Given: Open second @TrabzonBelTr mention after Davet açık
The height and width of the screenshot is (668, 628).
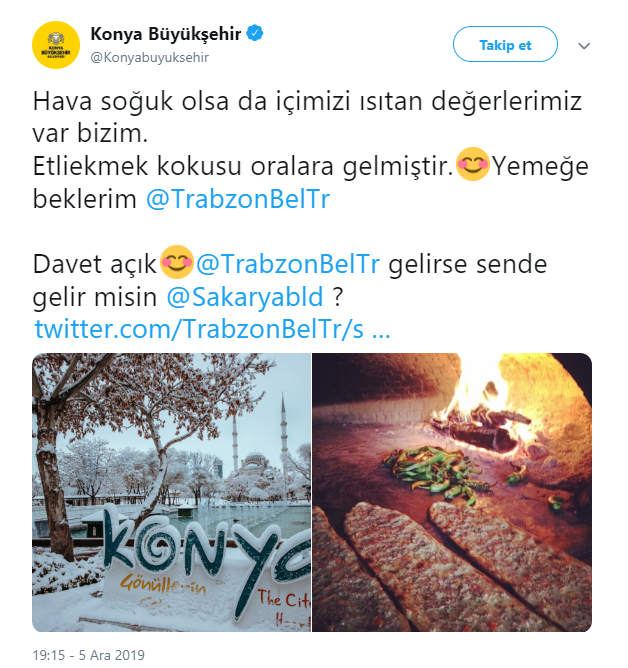Looking at the screenshot, I should point(288,264).
